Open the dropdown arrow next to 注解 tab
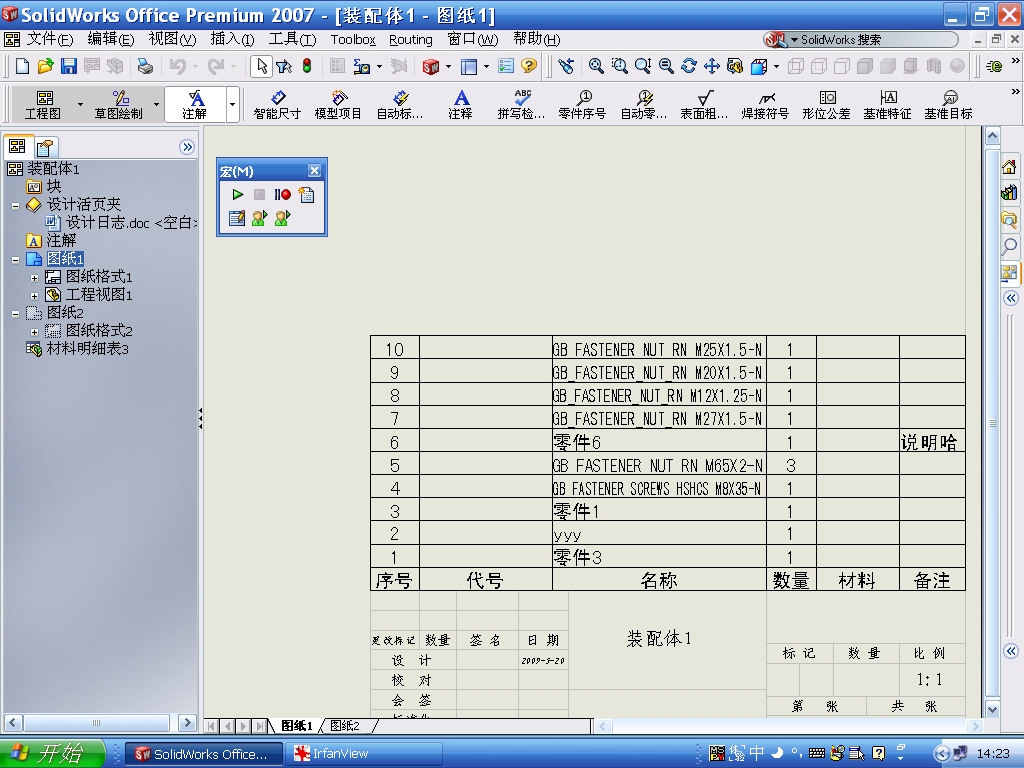Image resolution: width=1024 pixels, height=768 pixels. (232, 104)
